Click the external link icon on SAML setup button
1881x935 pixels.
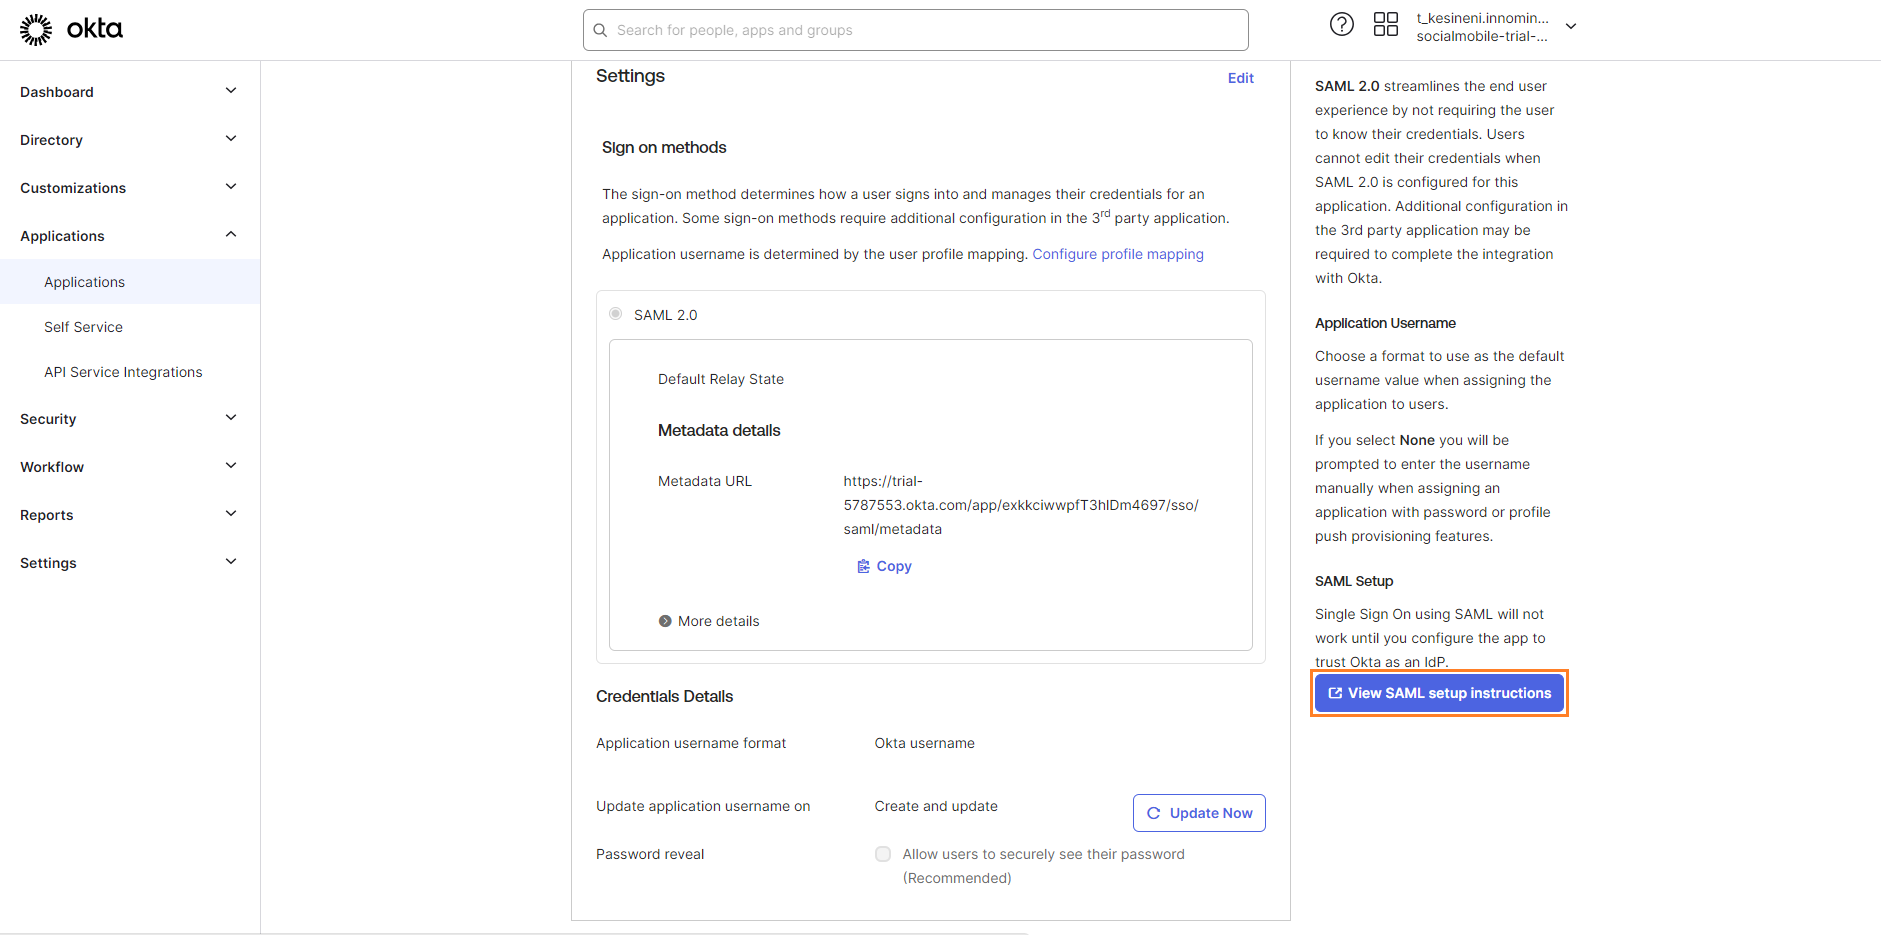[1335, 692]
